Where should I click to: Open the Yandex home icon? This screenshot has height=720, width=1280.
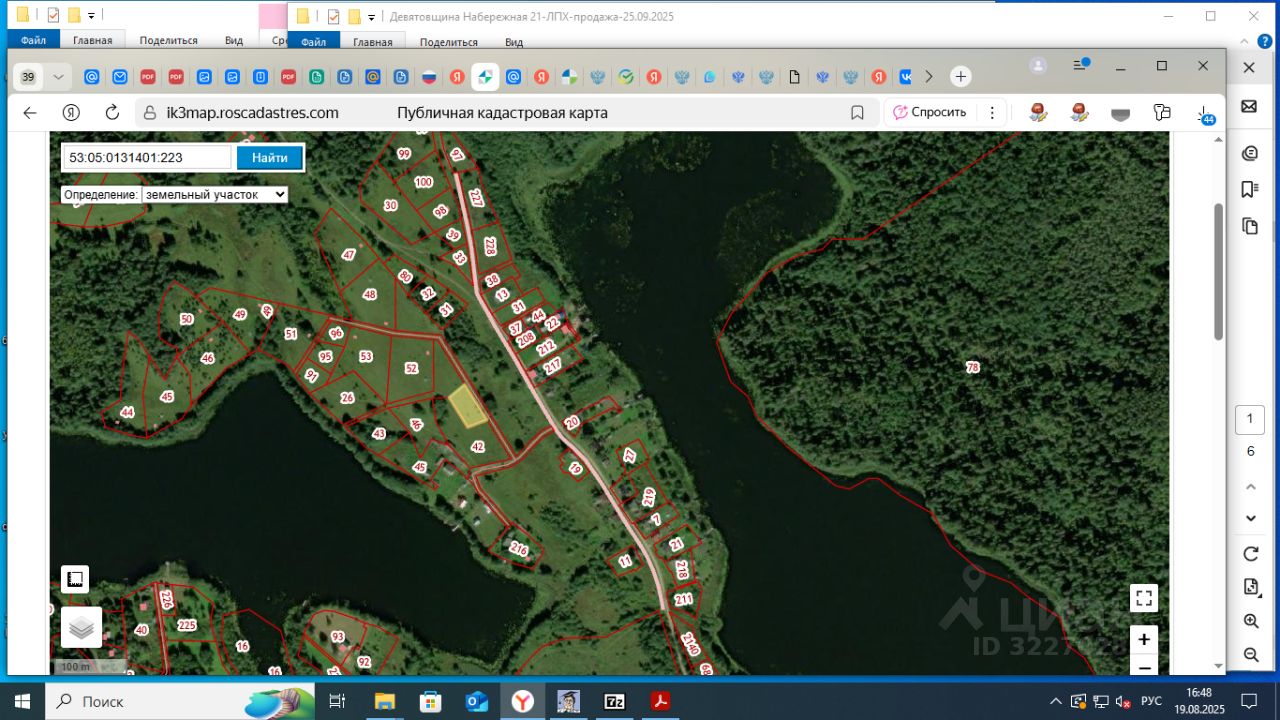click(71, 113)
